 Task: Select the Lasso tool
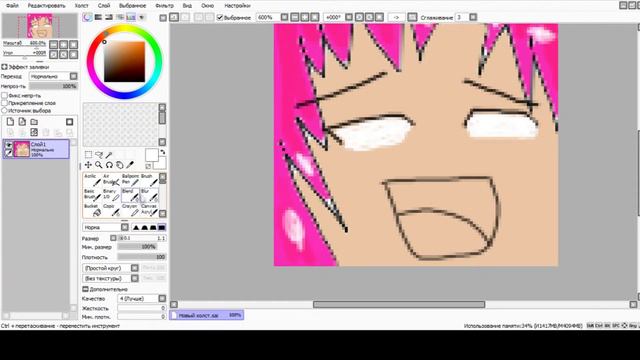pyautogui.click(x=99, y=155)
